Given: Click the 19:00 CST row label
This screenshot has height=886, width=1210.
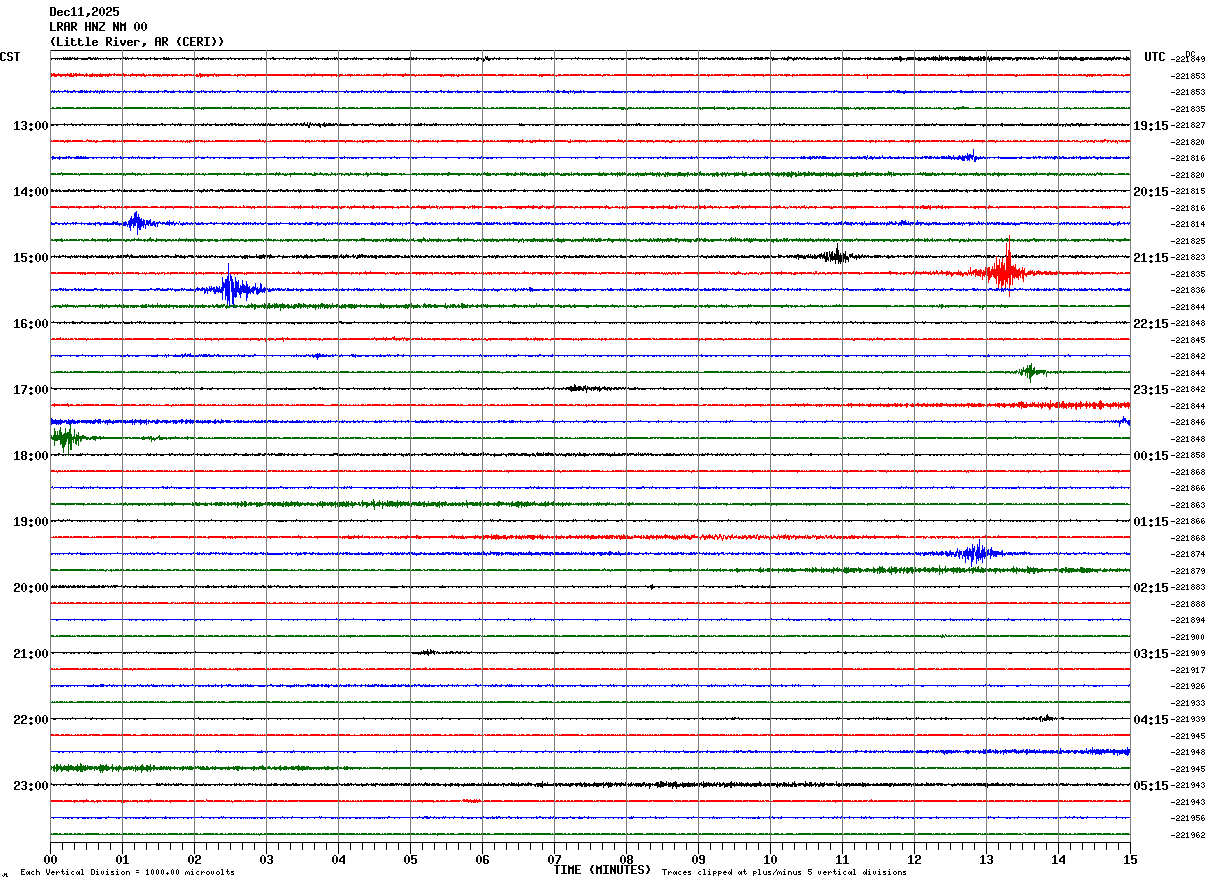Looking at the screenshot, I should (x=30, y=522).
